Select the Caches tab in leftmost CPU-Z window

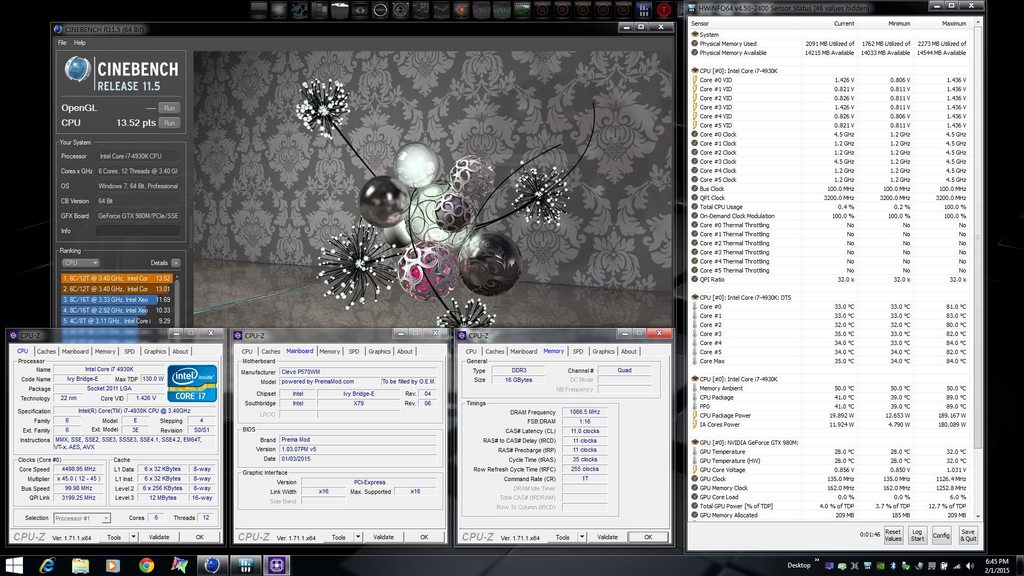click(x=47, y=351)
